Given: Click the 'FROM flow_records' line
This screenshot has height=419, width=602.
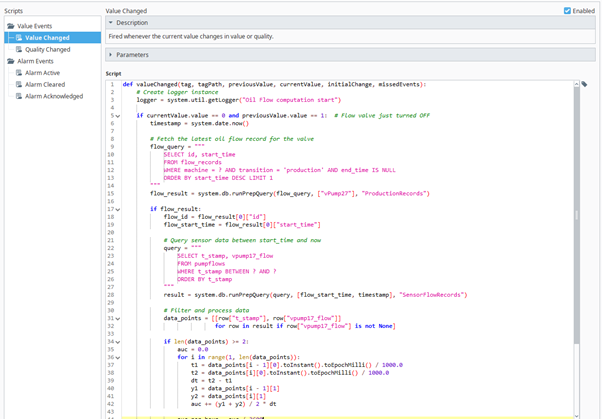Looking at the screenshot, I should click(192, 162).
